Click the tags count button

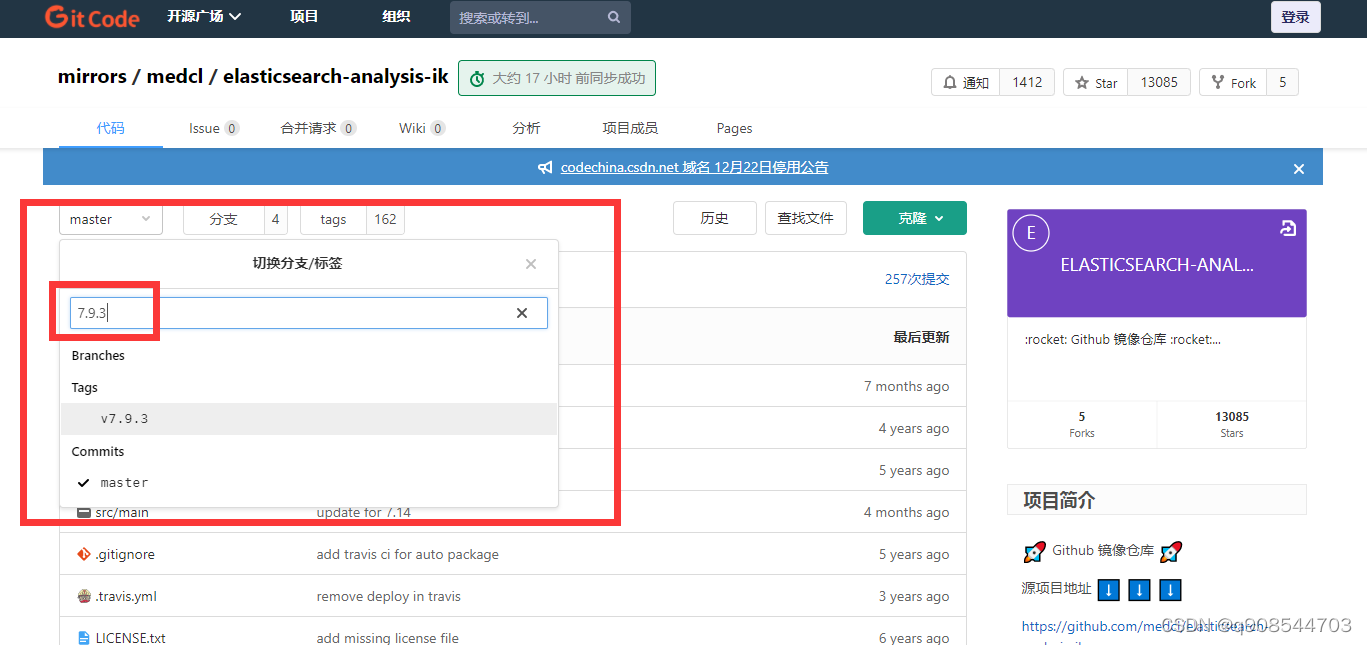385,219
